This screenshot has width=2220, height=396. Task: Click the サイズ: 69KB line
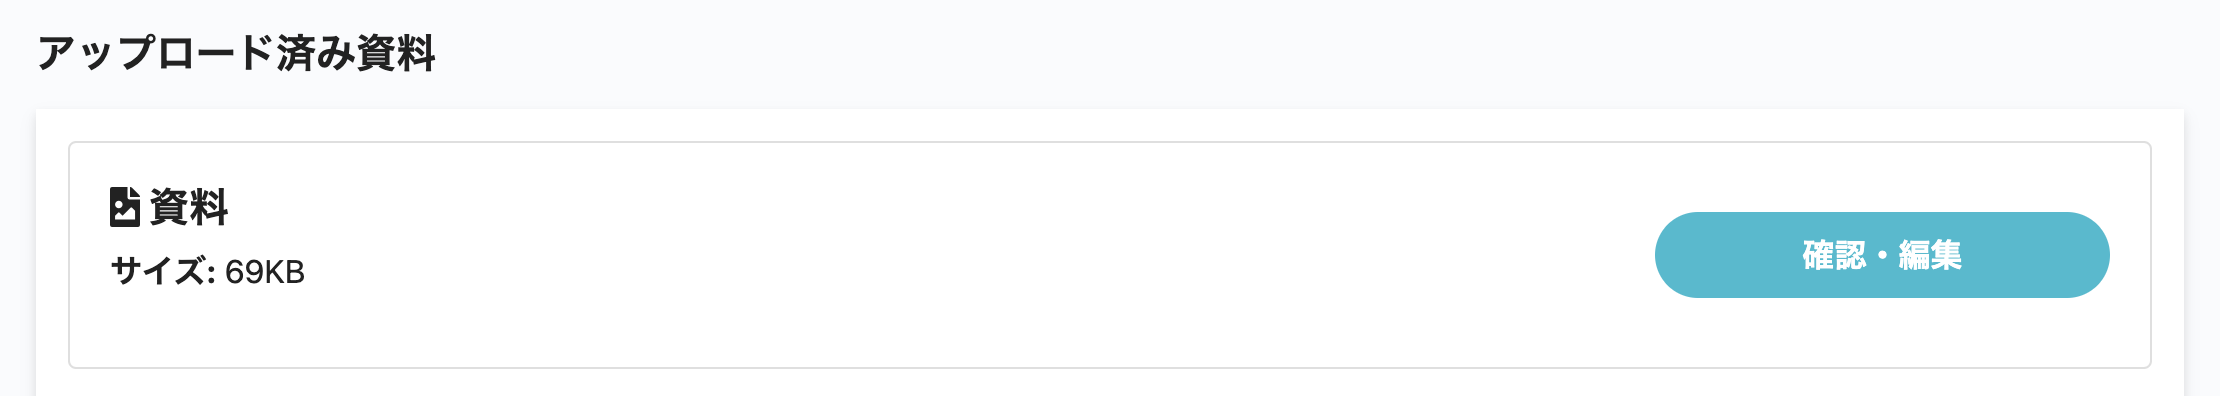(x=207, y=272)
